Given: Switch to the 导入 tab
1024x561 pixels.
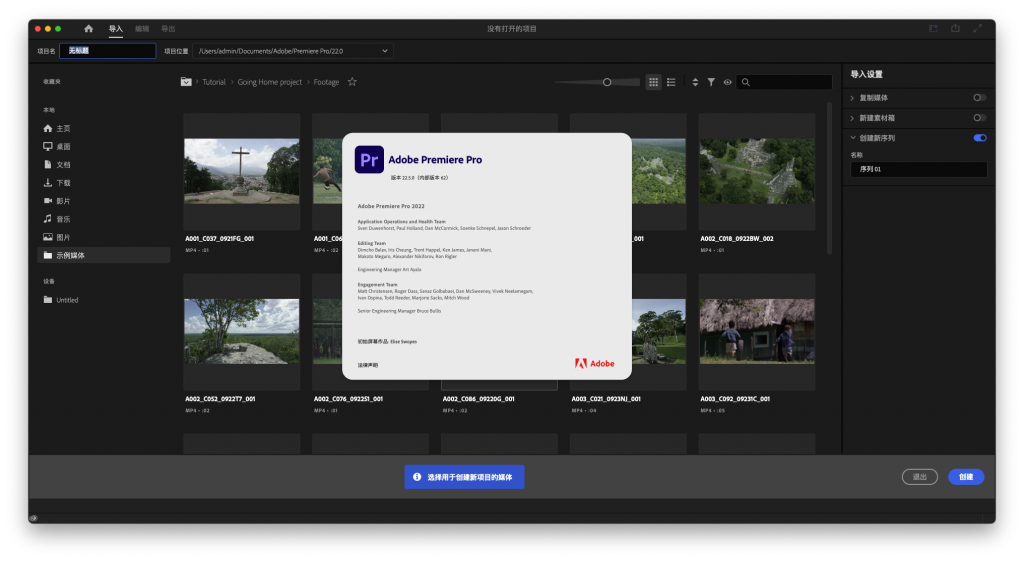Looking at the screenshot, I should click(x=116, y=29).
